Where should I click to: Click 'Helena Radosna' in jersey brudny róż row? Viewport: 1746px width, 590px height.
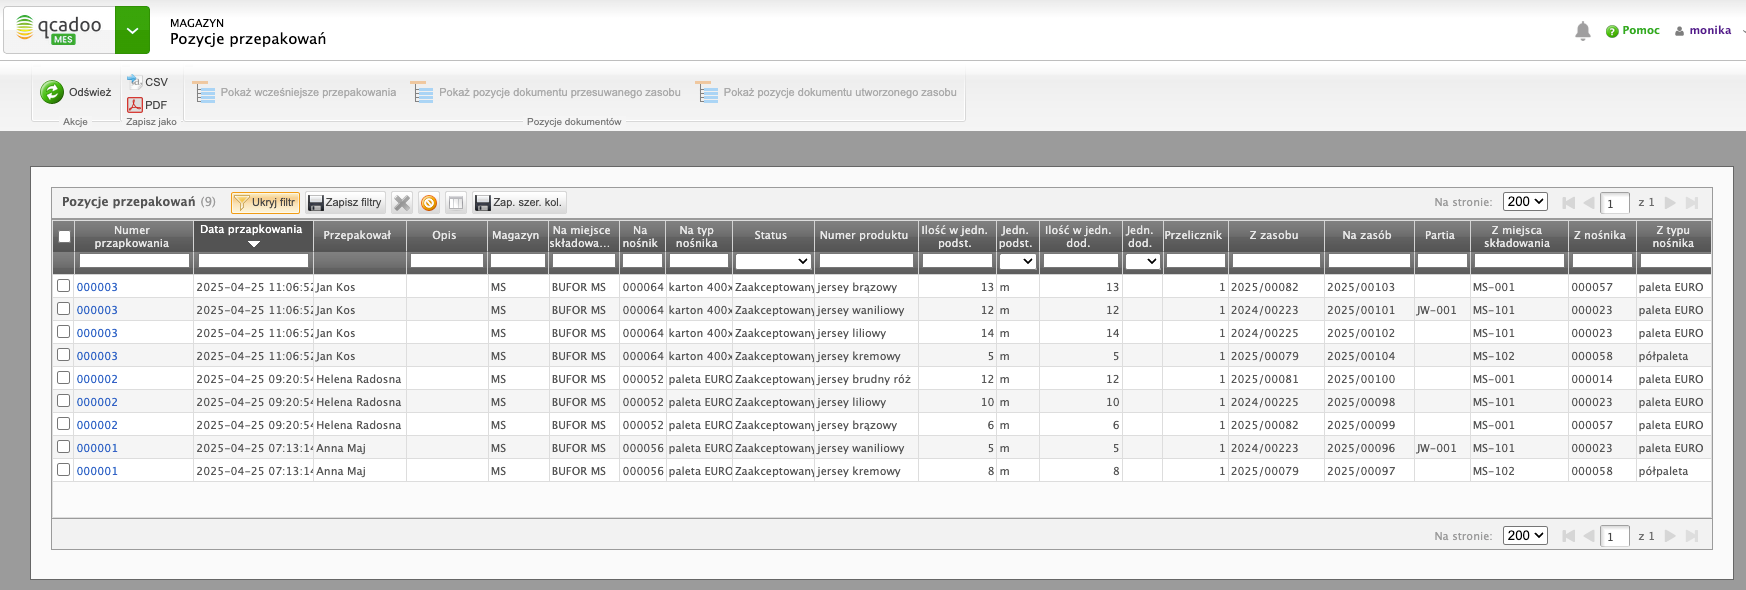[x=359, y=379]
